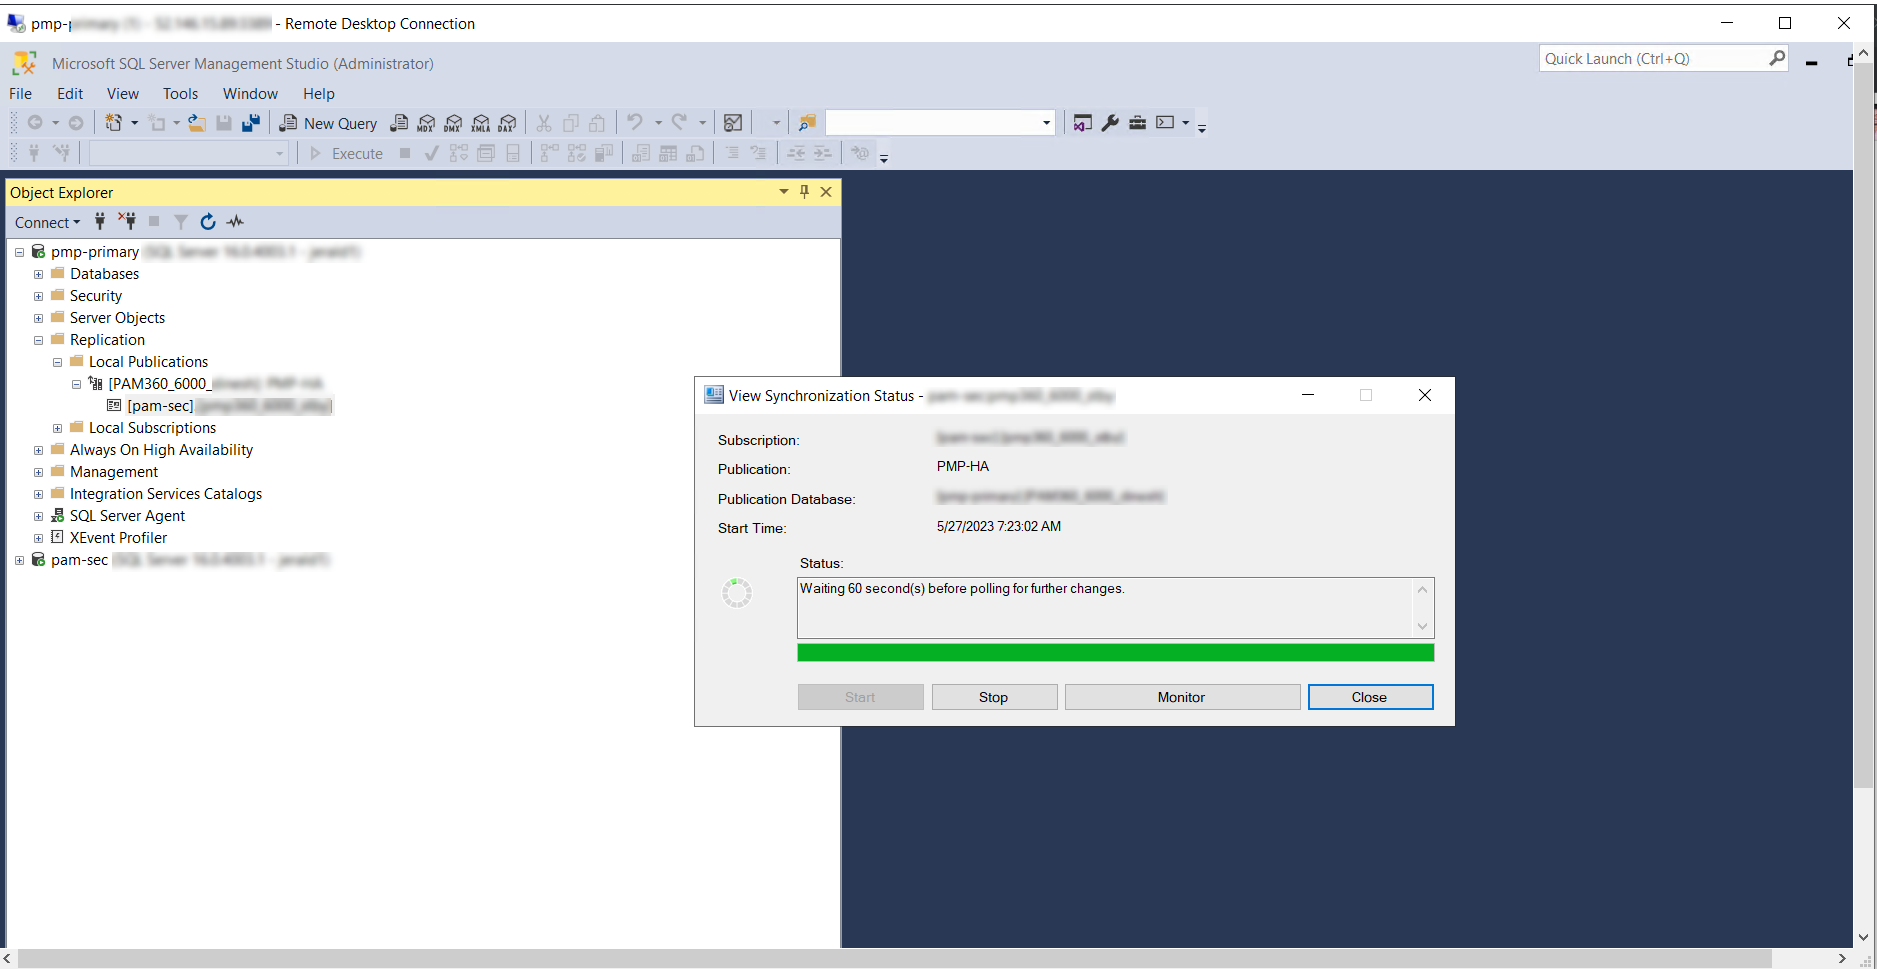The height and width of the screenshot is (969, 1877).
Task: Open the Window menu
Action: click(x=250, y=94)
